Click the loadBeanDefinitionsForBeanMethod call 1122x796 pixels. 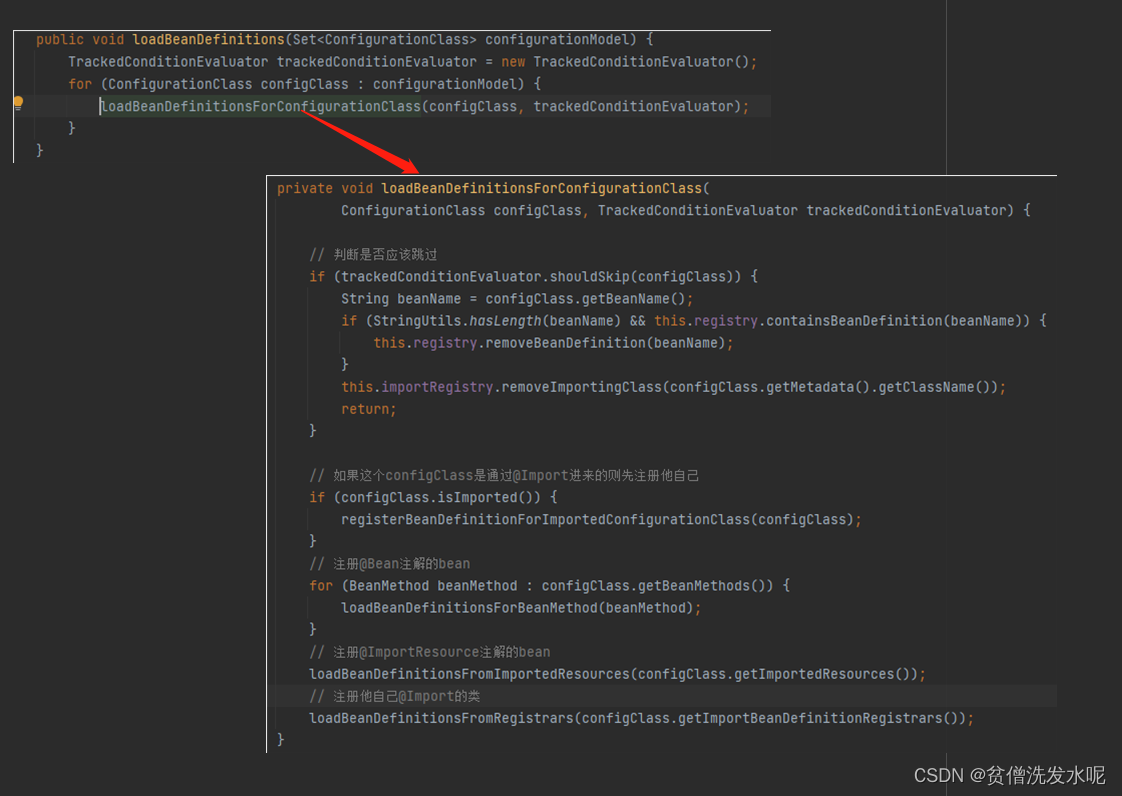[466, 608]
